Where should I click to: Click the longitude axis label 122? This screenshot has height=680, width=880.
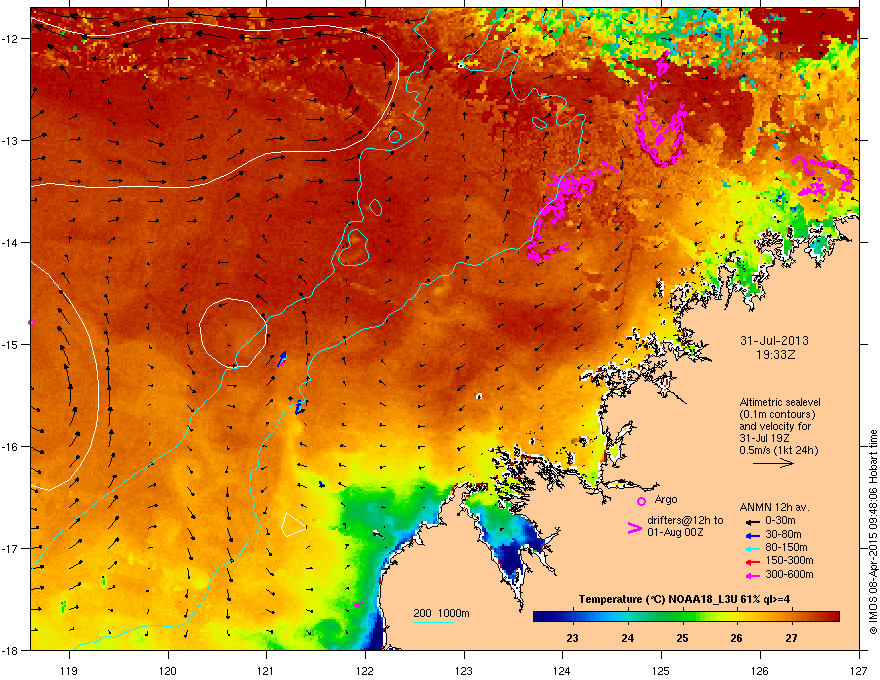point(365,670)
